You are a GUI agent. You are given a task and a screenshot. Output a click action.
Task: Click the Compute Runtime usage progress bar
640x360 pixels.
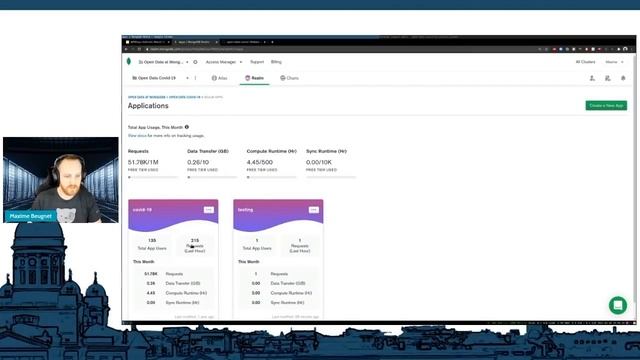[x=271, y=177]
